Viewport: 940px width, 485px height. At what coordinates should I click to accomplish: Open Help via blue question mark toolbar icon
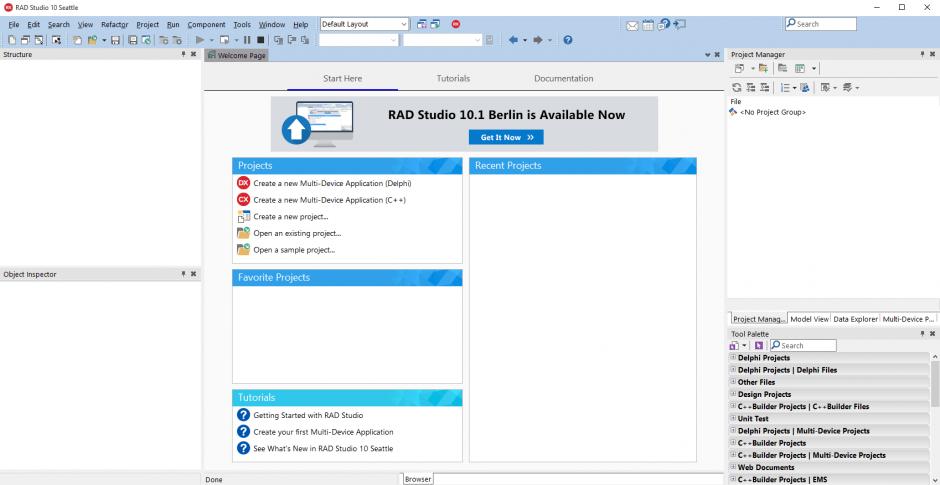(x=568, y=40)
